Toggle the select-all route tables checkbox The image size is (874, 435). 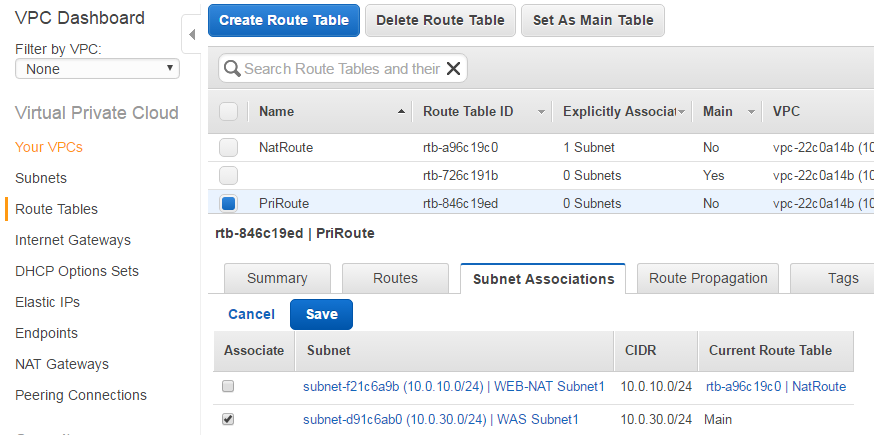coord(228,111)
